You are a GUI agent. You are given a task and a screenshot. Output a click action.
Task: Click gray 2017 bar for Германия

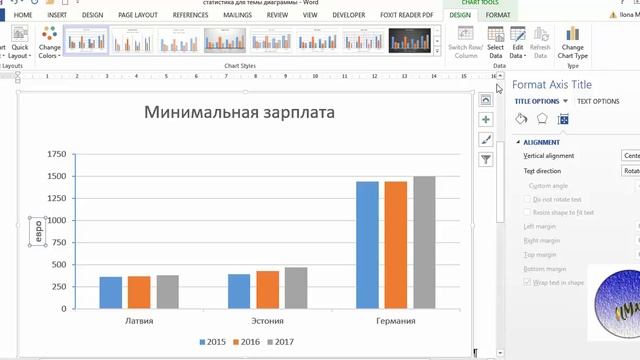424,242
